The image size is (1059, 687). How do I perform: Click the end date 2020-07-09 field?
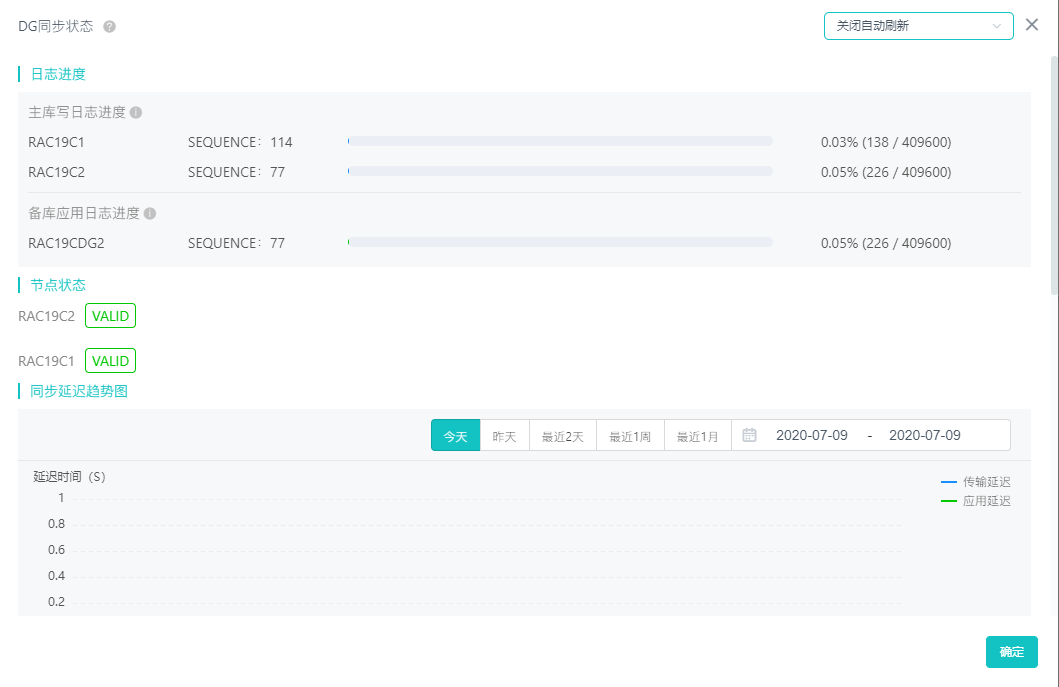coord(925,435)
